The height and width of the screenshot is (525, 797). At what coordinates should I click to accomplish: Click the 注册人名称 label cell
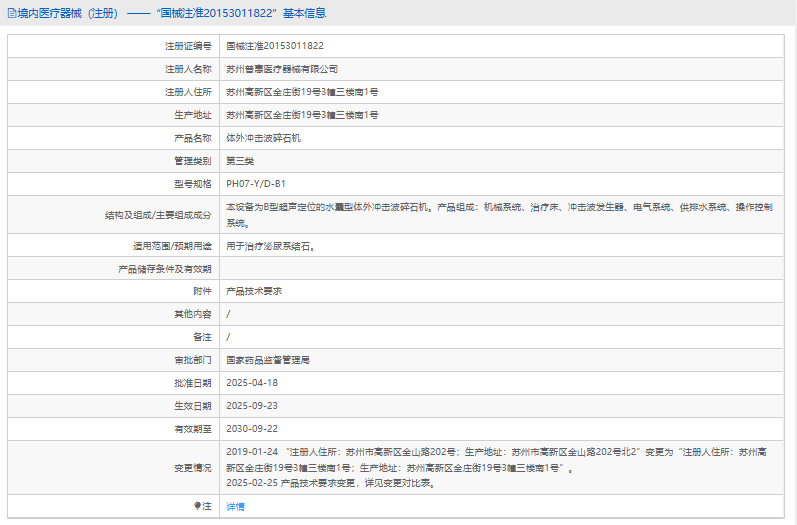tap(113, 69)
